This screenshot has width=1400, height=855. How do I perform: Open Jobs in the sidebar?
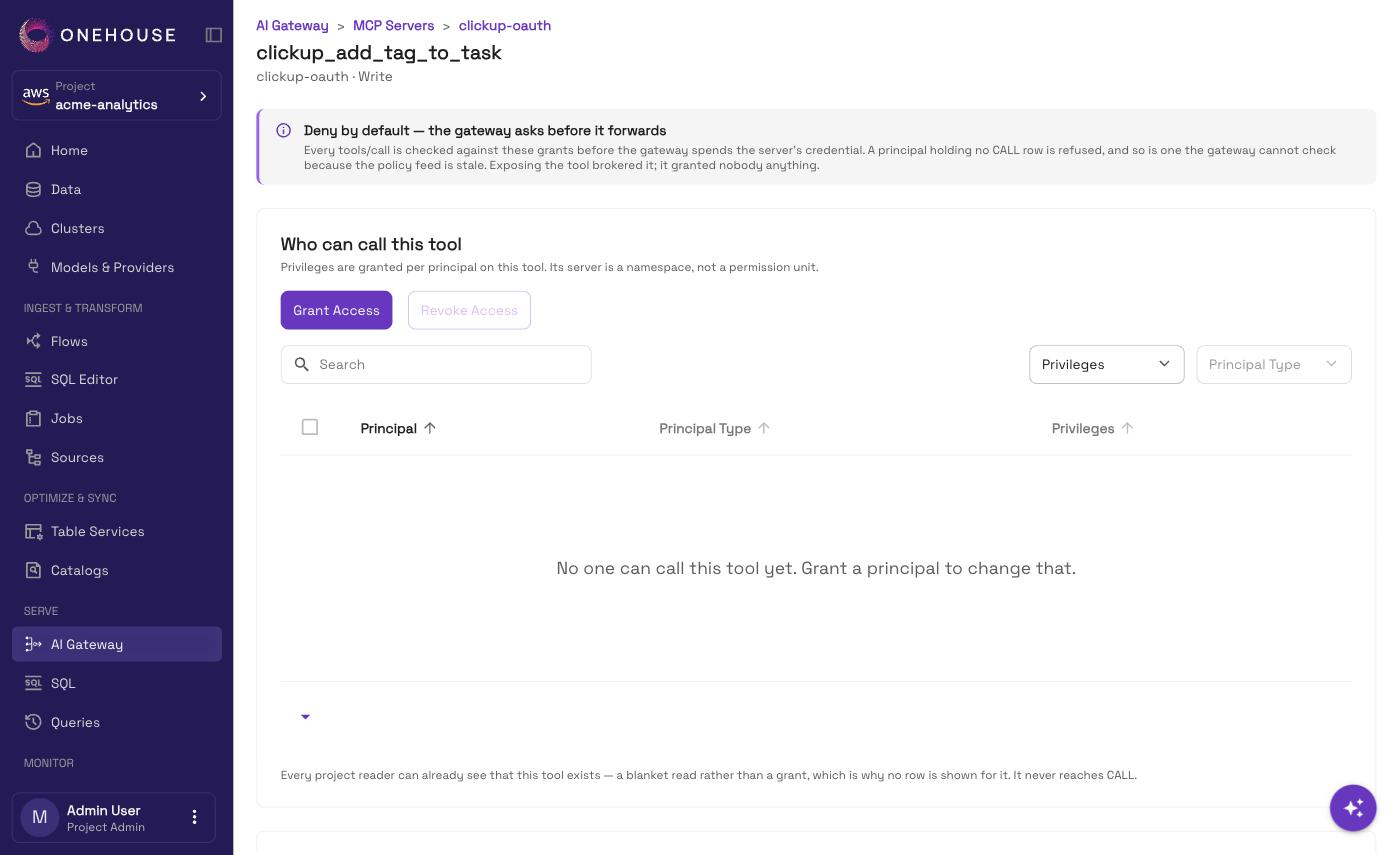pos(117,418)
